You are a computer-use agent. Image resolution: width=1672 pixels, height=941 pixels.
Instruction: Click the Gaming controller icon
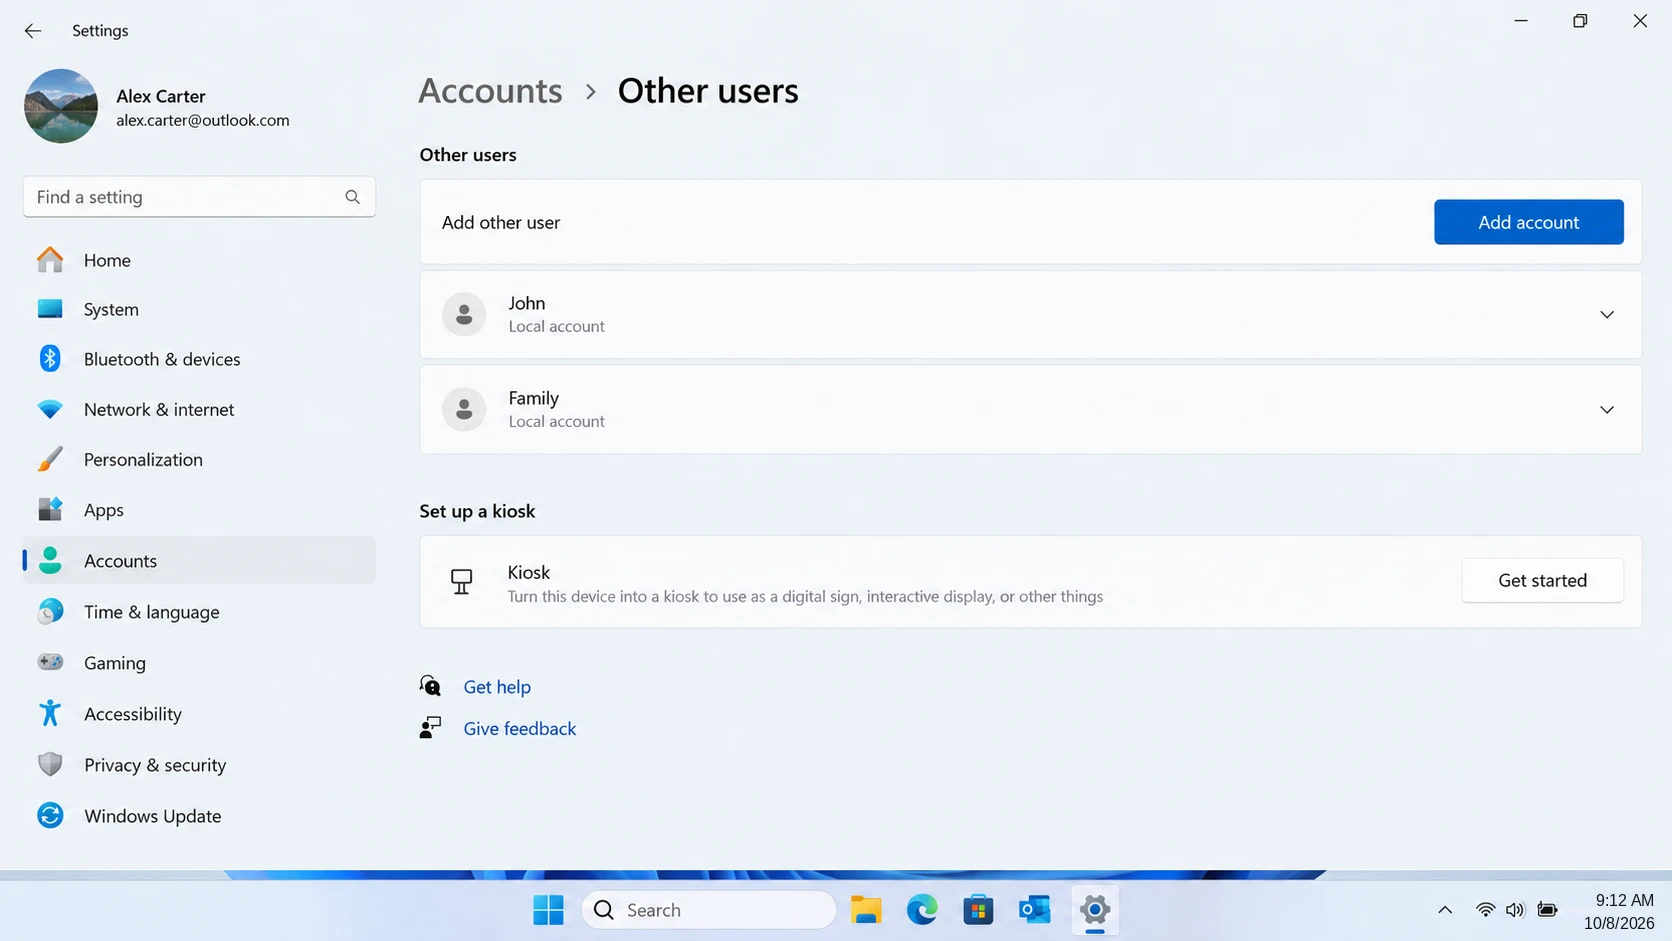click(50, 662)
